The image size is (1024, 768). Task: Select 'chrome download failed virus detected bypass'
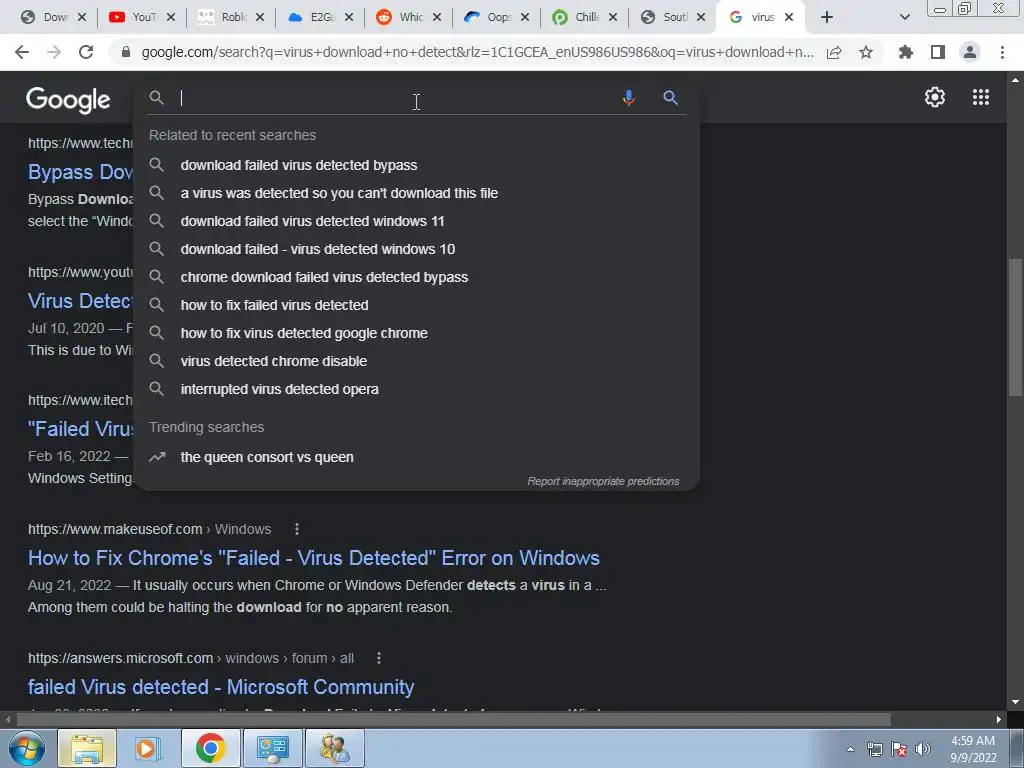click(416, 278)
